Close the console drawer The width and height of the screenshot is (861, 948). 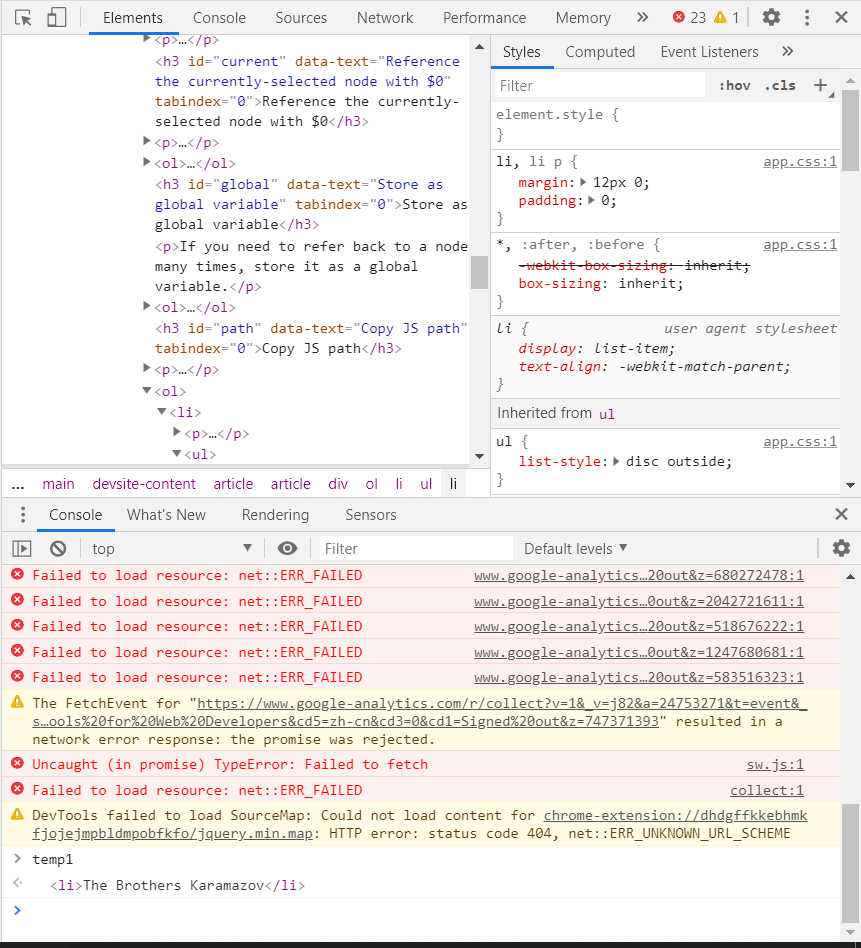pyautogui.click(x=841, y=514)
